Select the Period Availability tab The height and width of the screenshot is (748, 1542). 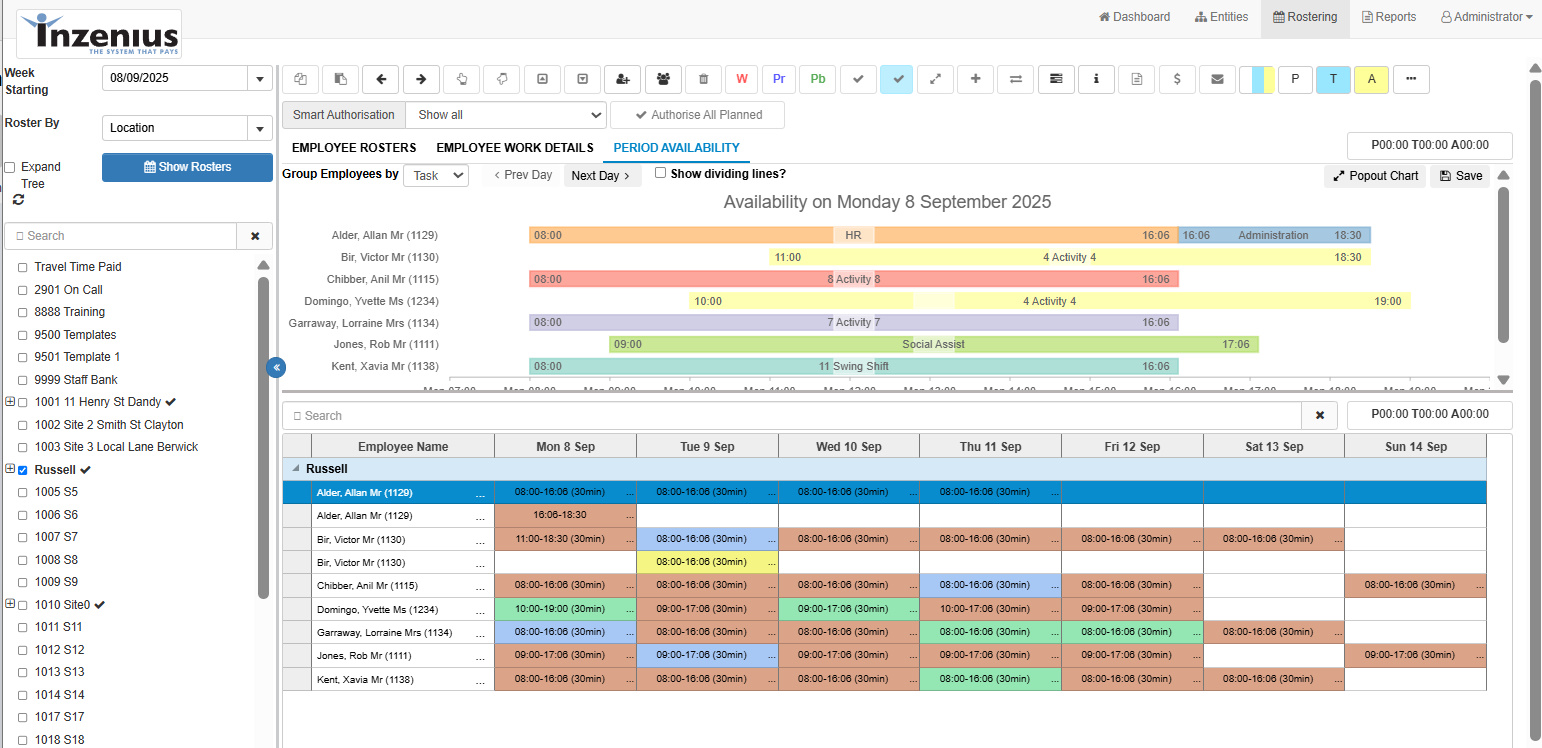[x=676, y=148]
